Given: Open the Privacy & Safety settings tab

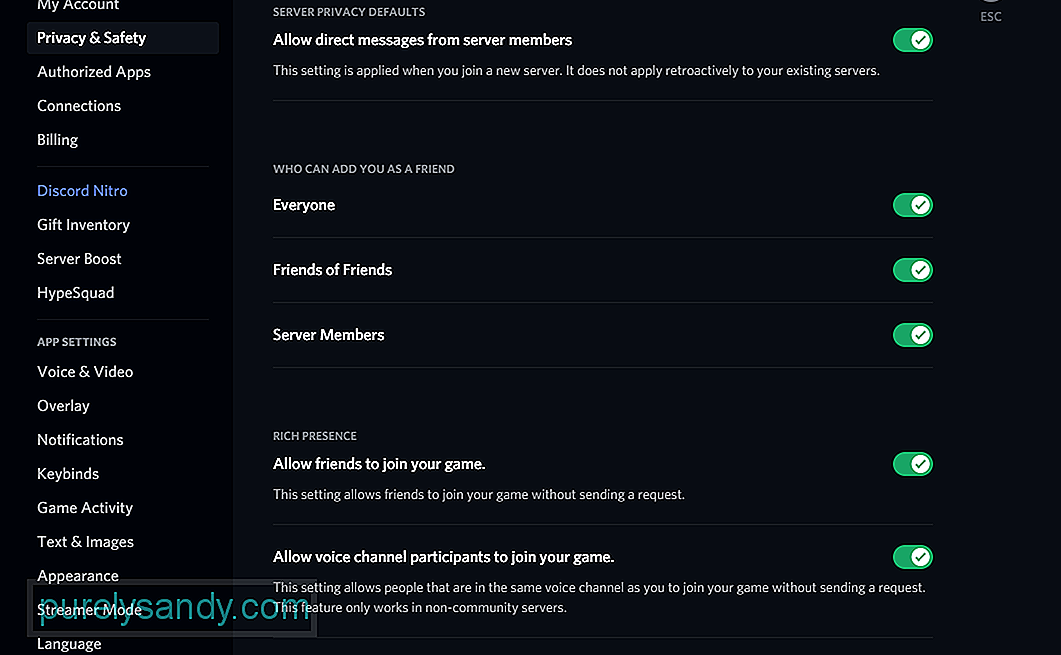Looking at the screenshot, I should point(122,38).
